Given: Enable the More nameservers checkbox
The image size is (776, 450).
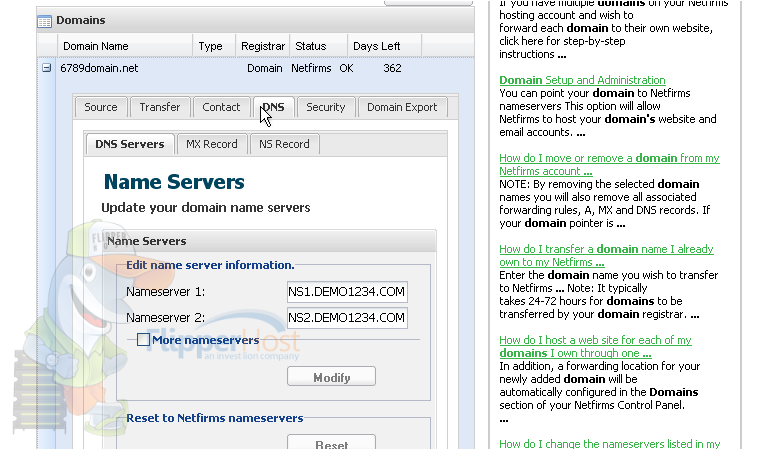Looking at the screenshot, I should tap(144, 340).
